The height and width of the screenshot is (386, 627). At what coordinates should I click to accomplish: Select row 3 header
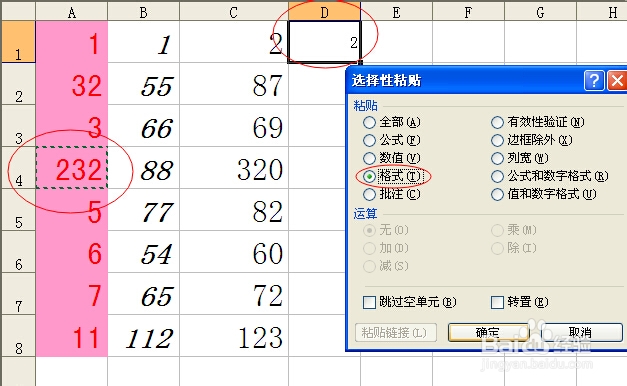click(18, 126)
